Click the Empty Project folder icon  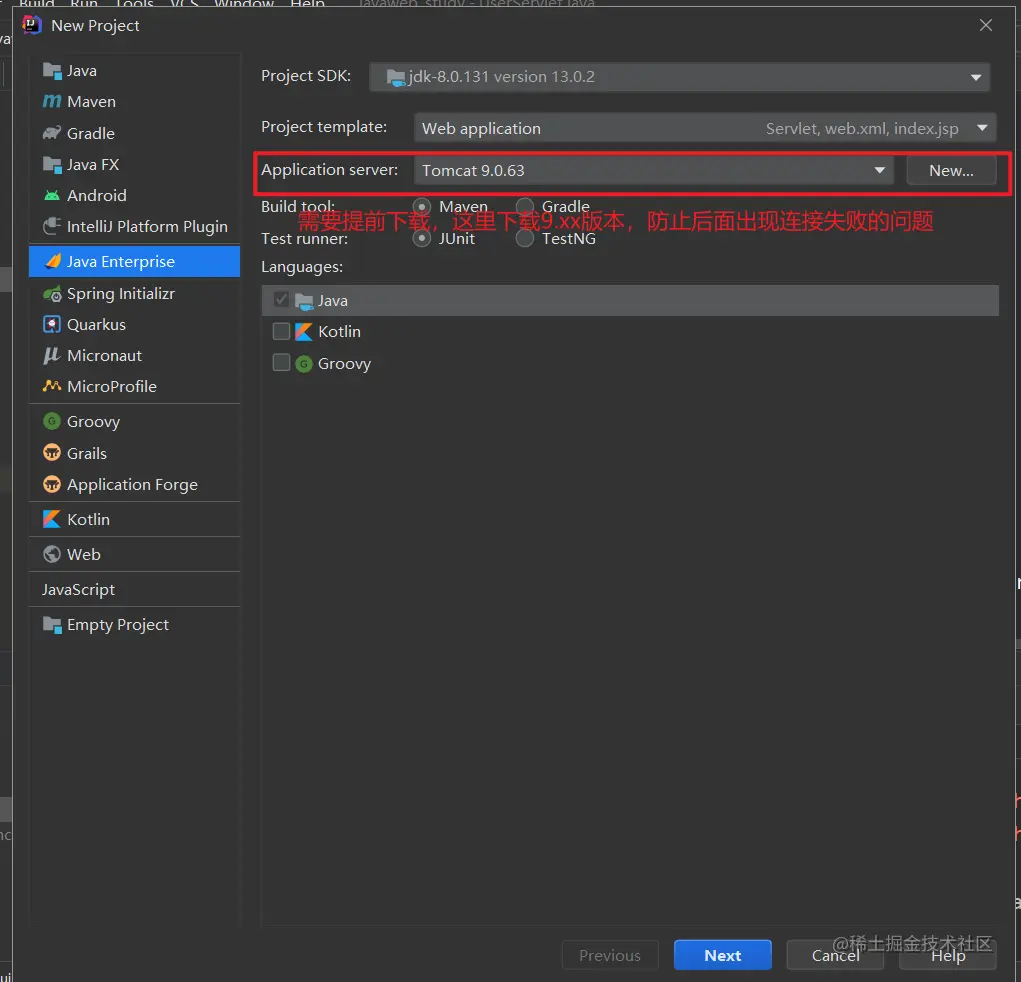(x=51, y=624)
